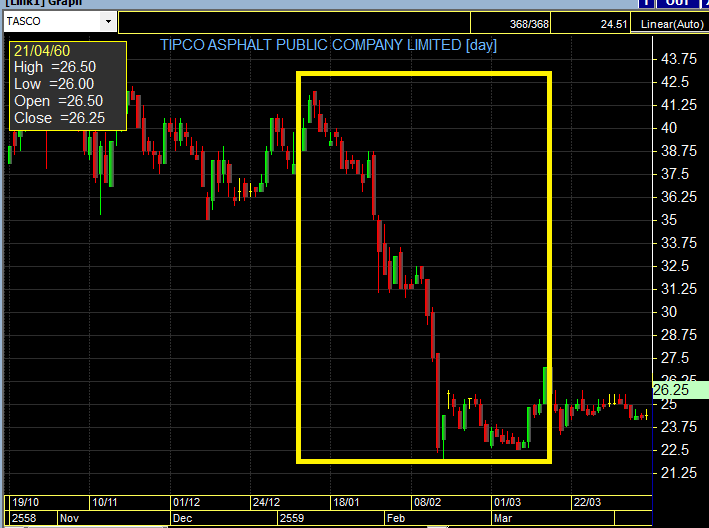Click the 01/12 date marker
The image size is (709, 528).
(186, 502)
